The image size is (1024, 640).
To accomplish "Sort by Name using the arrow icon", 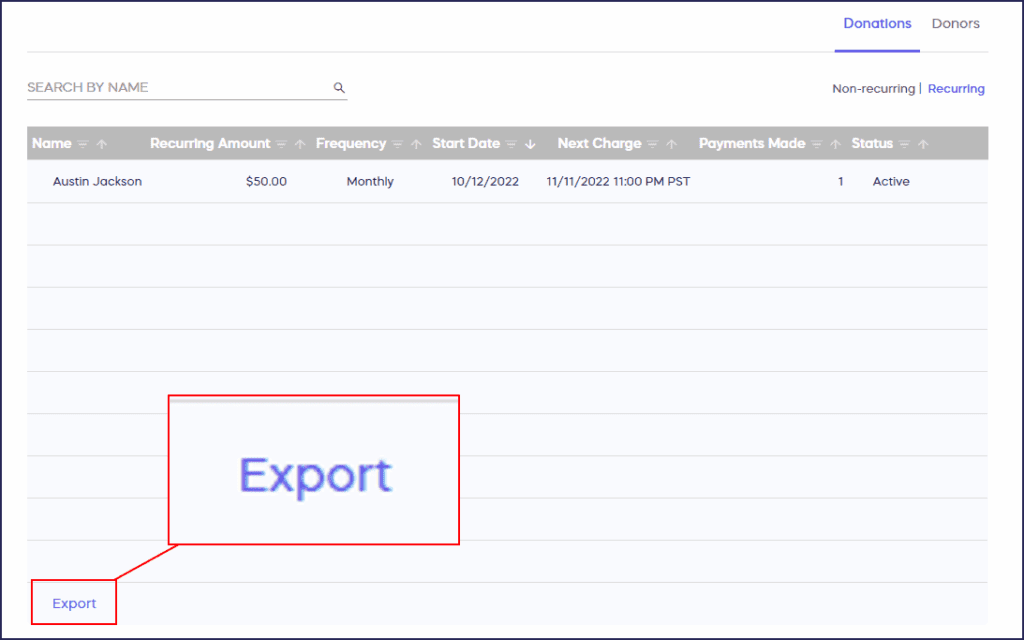I will (101, 144).
